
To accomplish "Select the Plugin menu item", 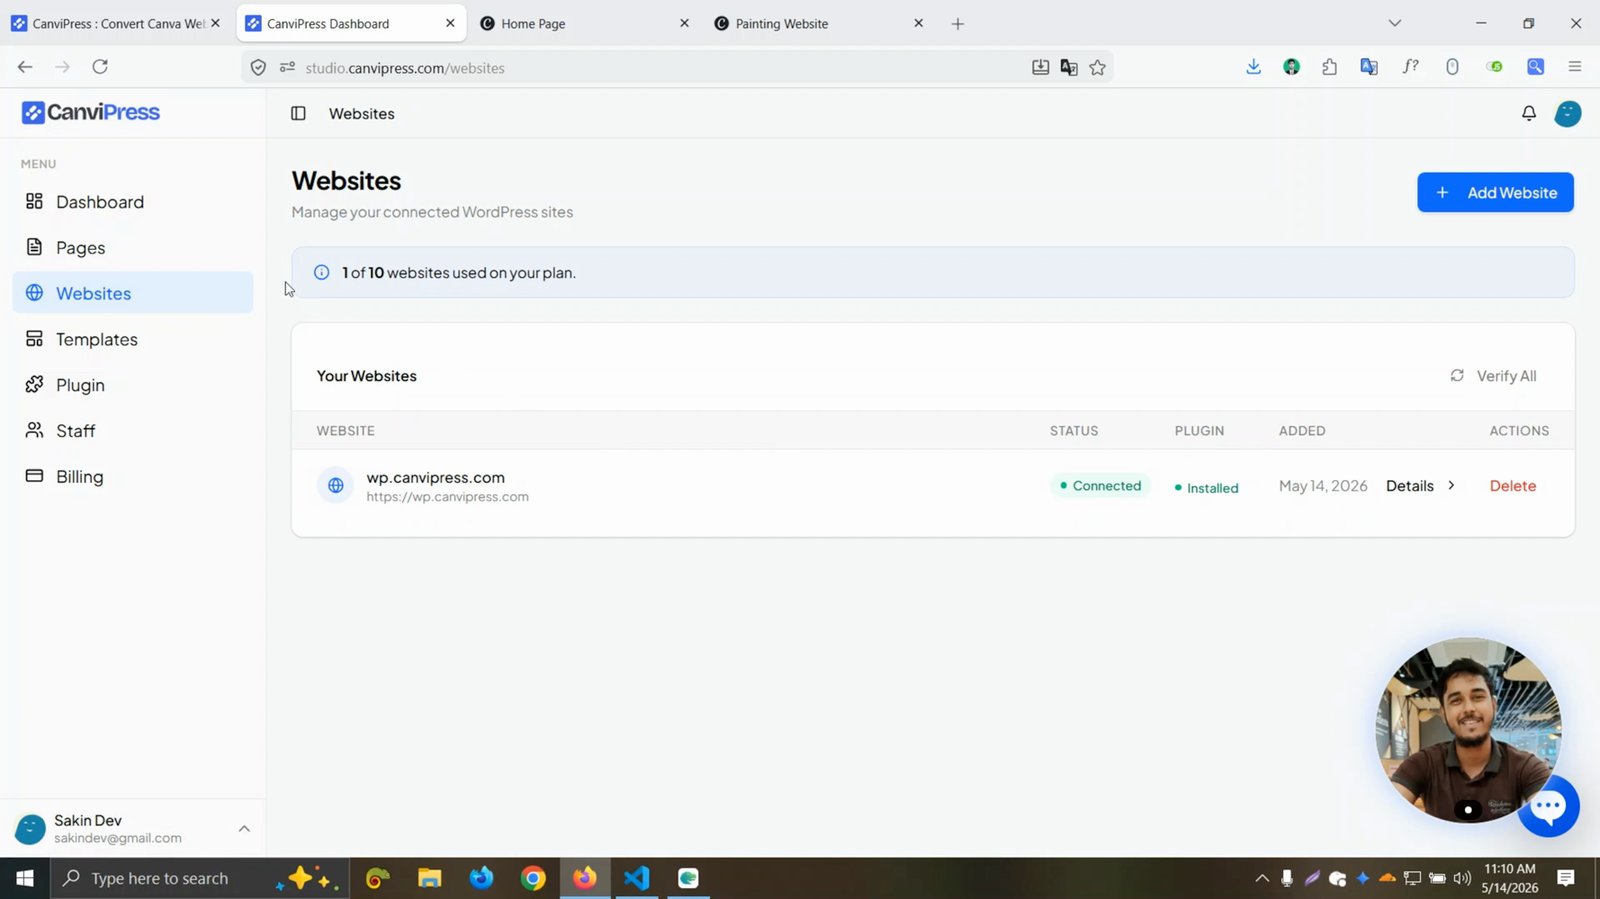I will [133, 385].
